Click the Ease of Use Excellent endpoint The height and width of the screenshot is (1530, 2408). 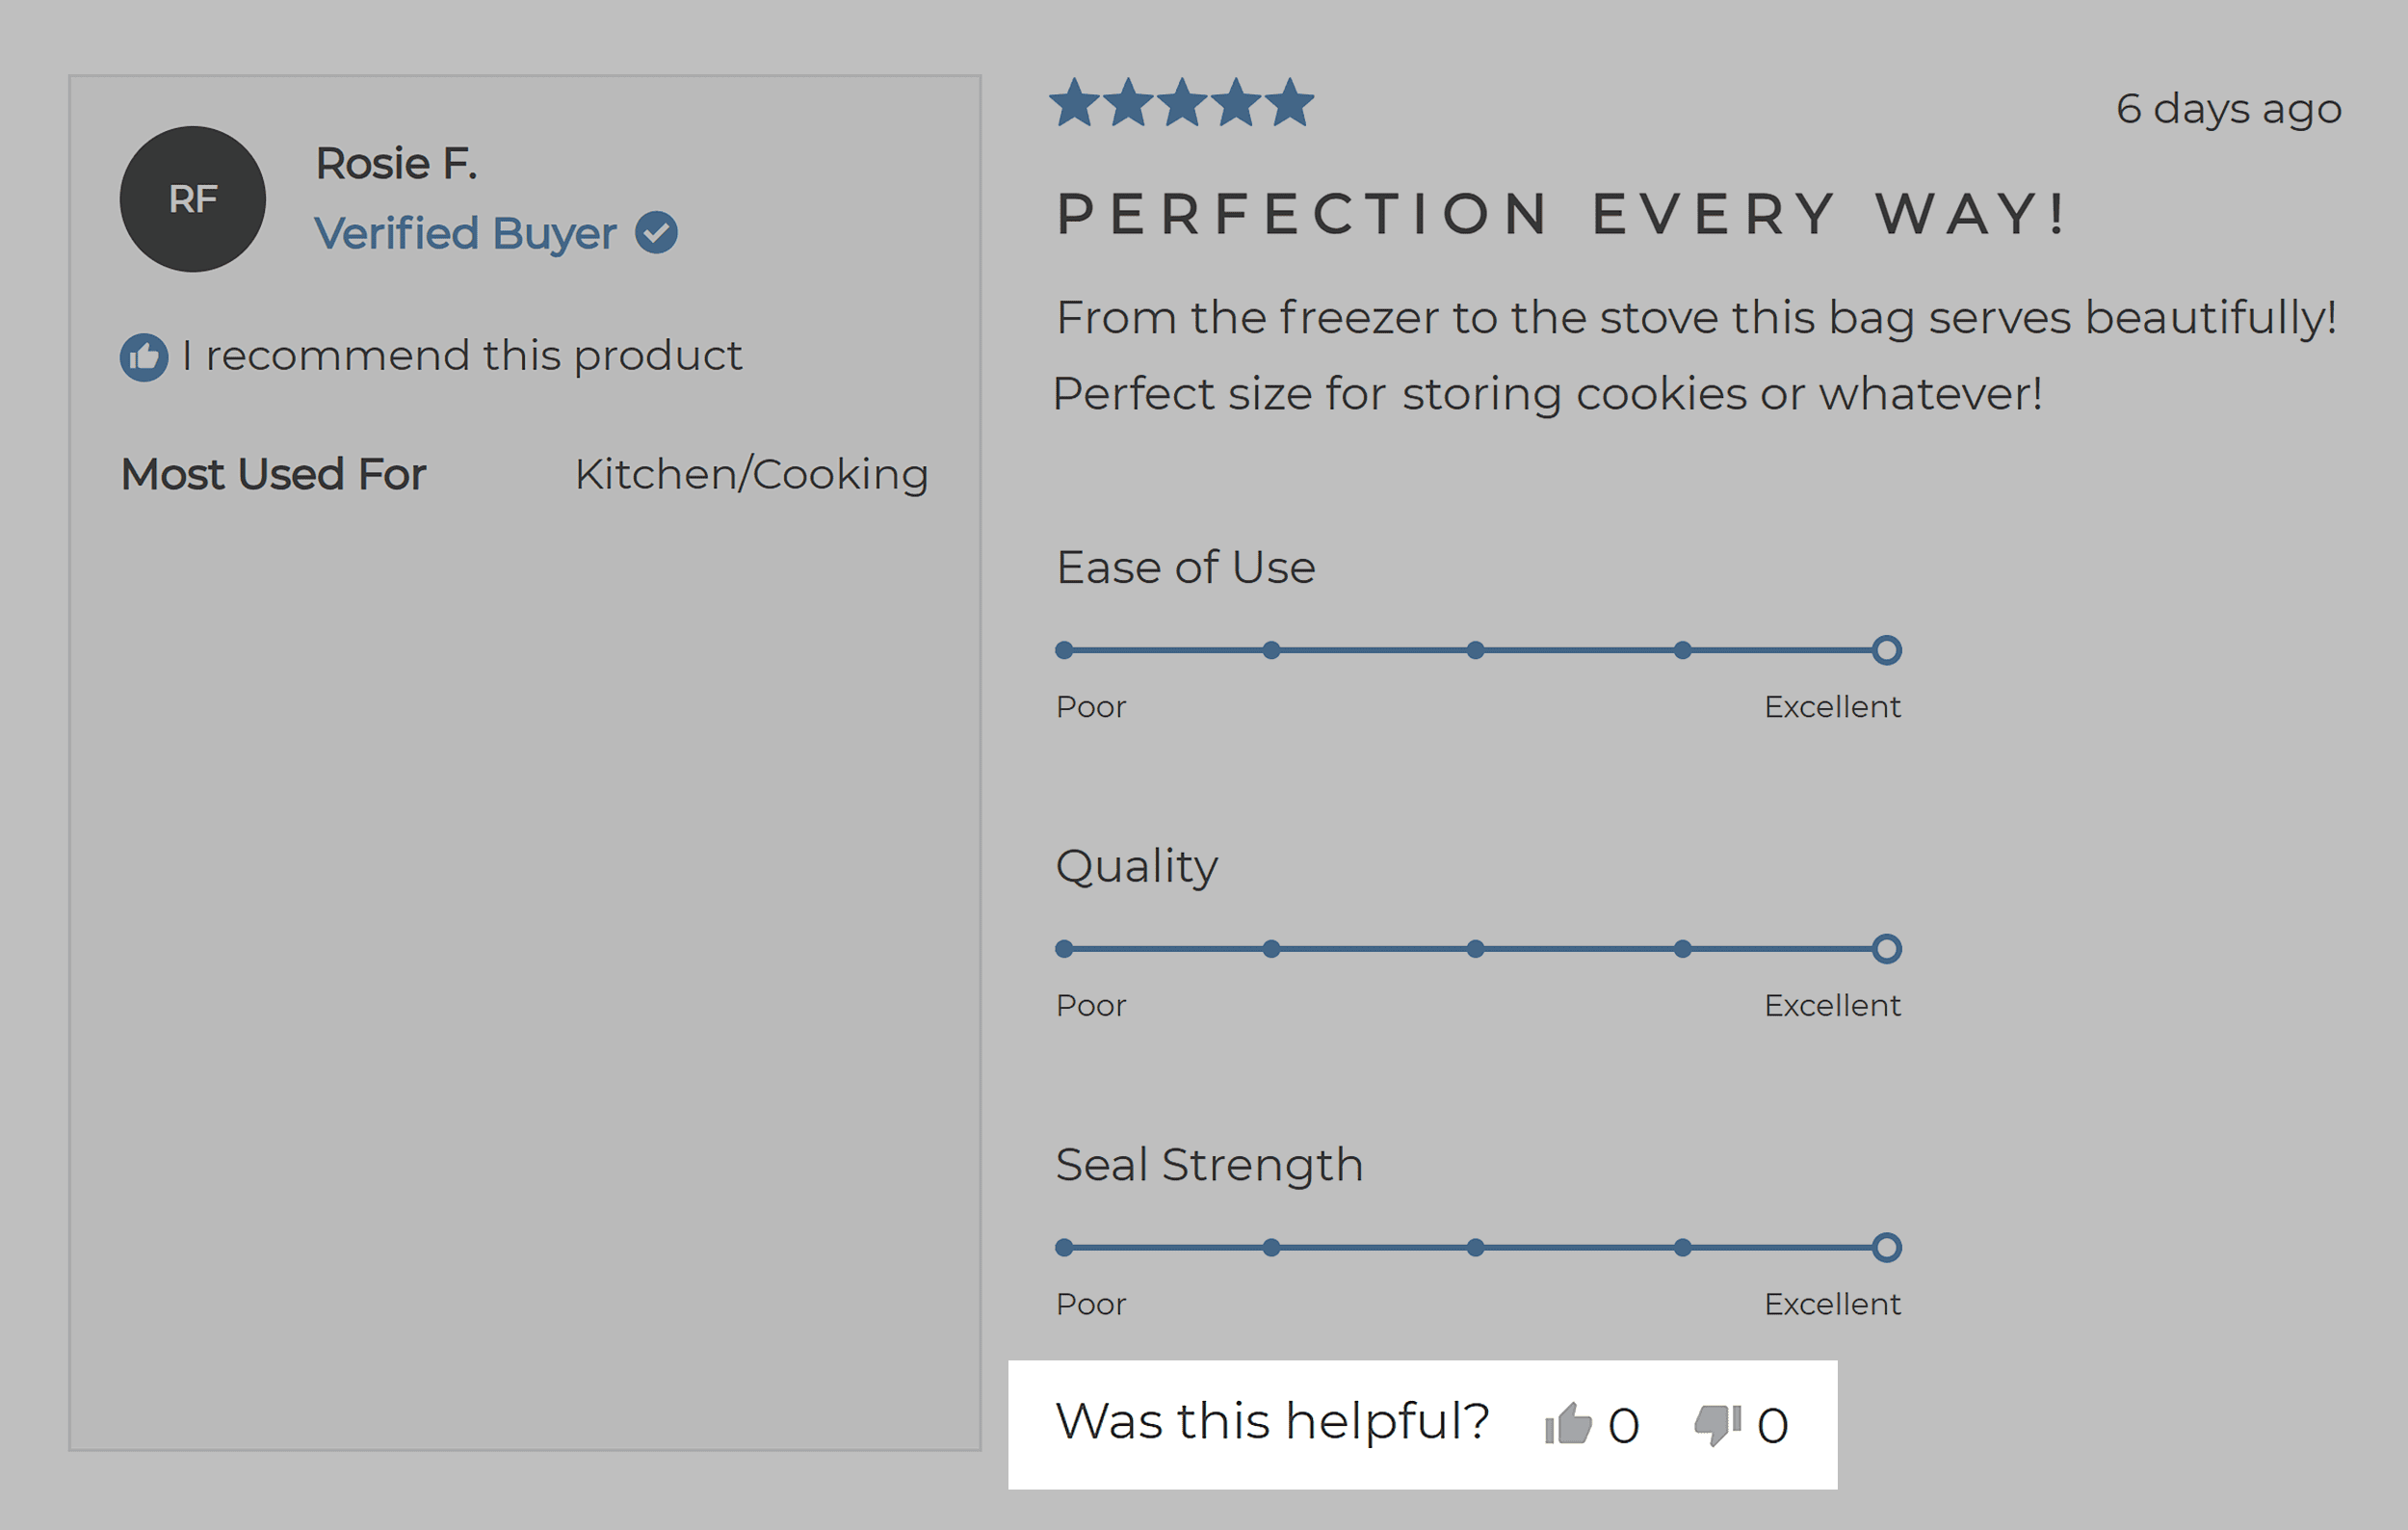[1886, 650]
